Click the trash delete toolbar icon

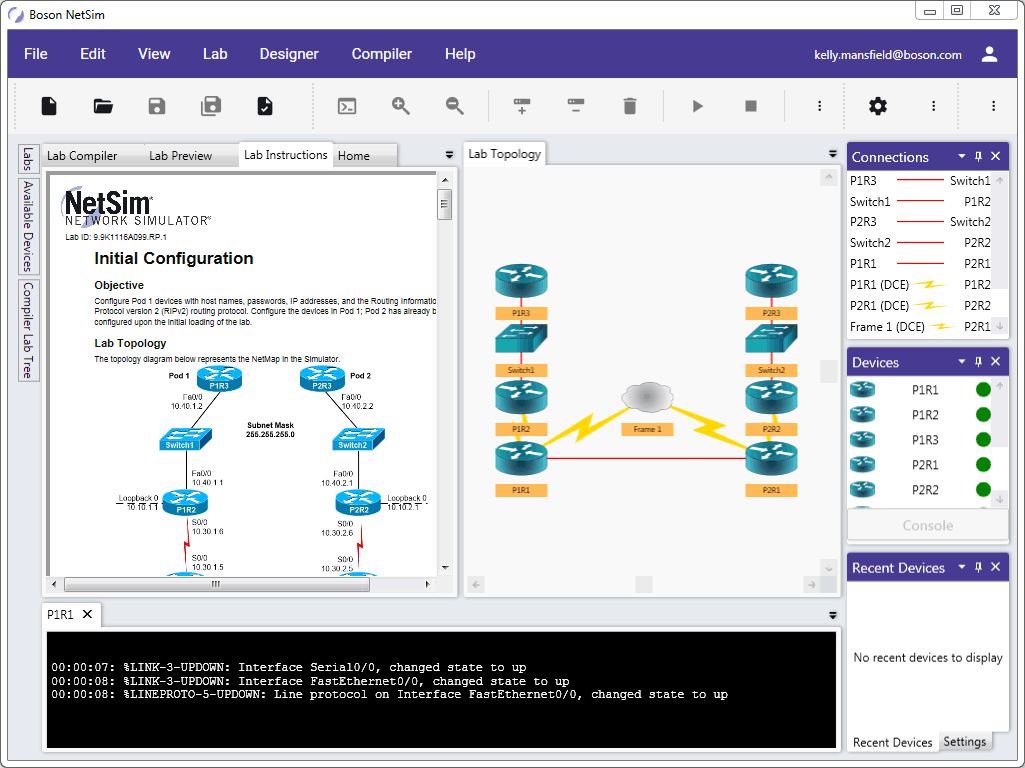629,106
